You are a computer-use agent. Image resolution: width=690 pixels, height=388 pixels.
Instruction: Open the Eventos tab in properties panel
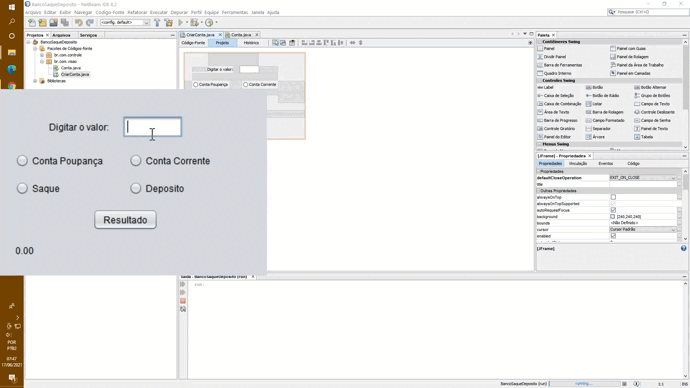pos(606,164)
